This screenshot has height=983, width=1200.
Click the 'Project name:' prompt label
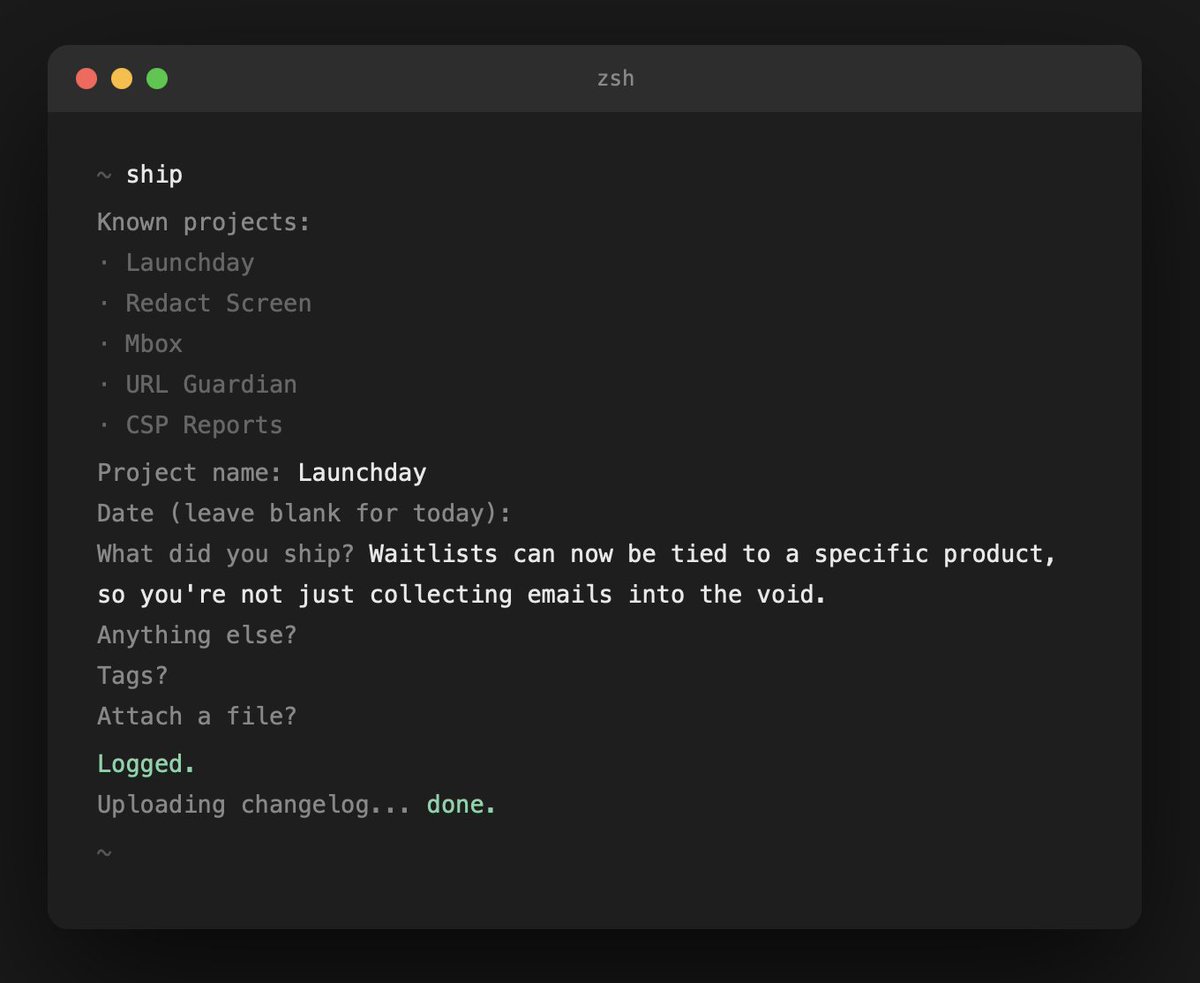tap(190, 472)
